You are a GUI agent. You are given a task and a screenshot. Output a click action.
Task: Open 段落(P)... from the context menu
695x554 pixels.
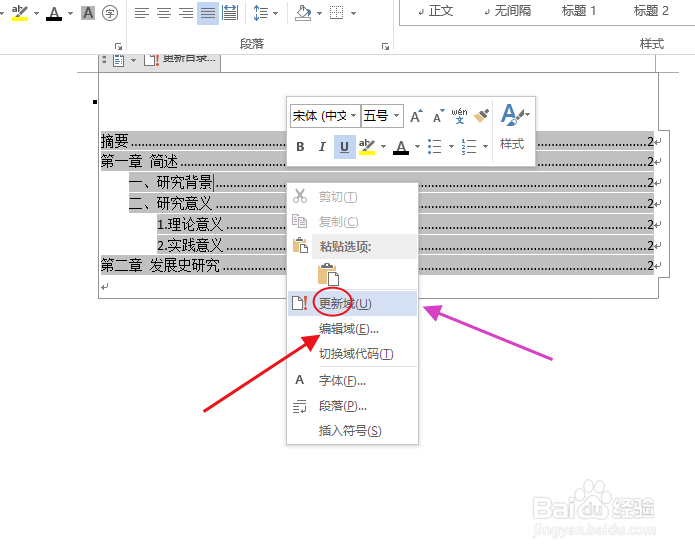coord(352,406)
